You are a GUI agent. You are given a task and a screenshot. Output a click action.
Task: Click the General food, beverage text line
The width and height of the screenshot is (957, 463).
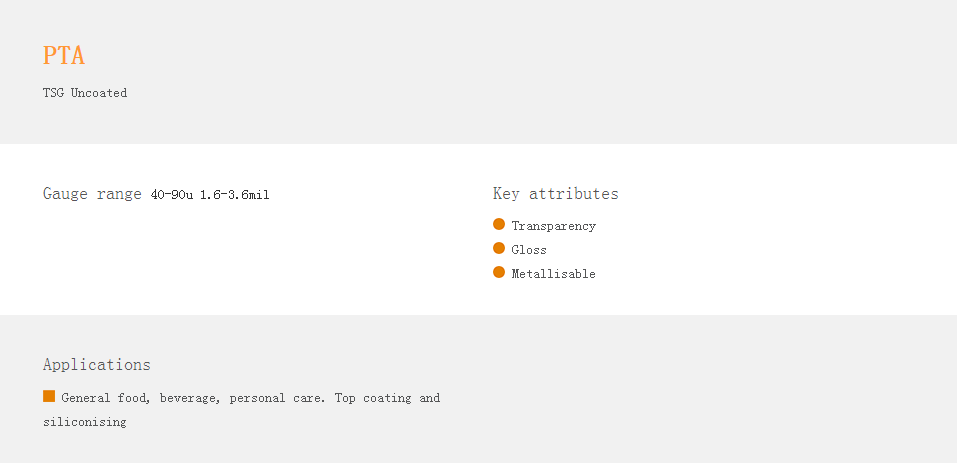click(x=251, y=398)
